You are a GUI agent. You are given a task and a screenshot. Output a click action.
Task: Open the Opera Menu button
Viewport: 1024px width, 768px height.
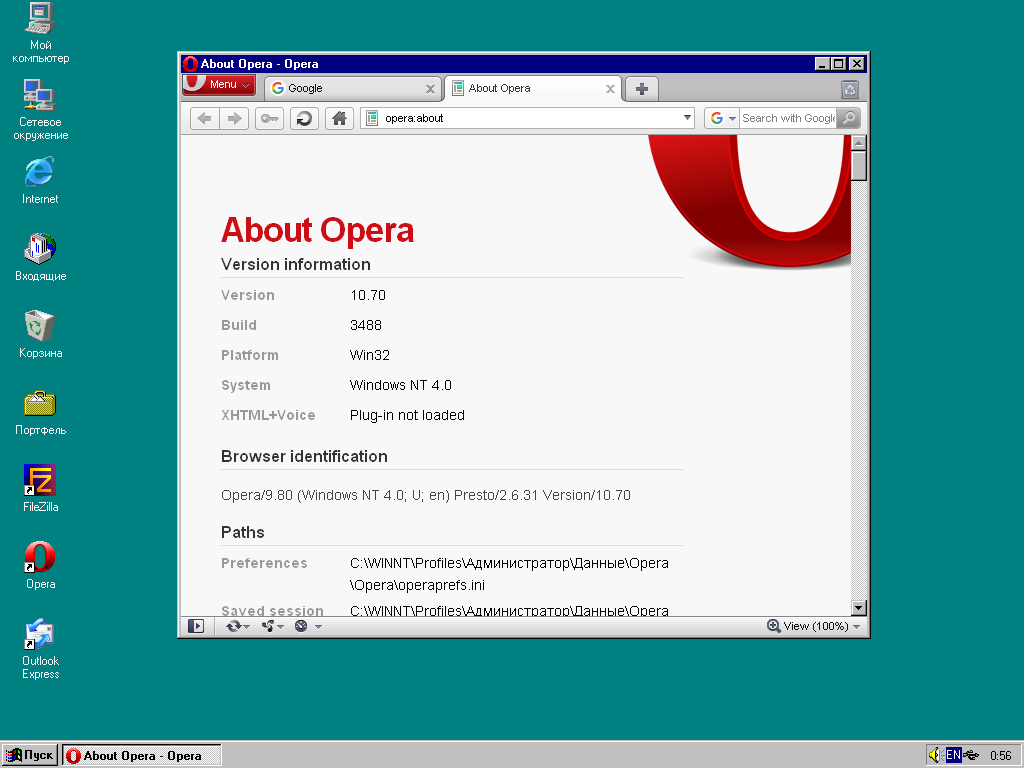coord(218,85)
